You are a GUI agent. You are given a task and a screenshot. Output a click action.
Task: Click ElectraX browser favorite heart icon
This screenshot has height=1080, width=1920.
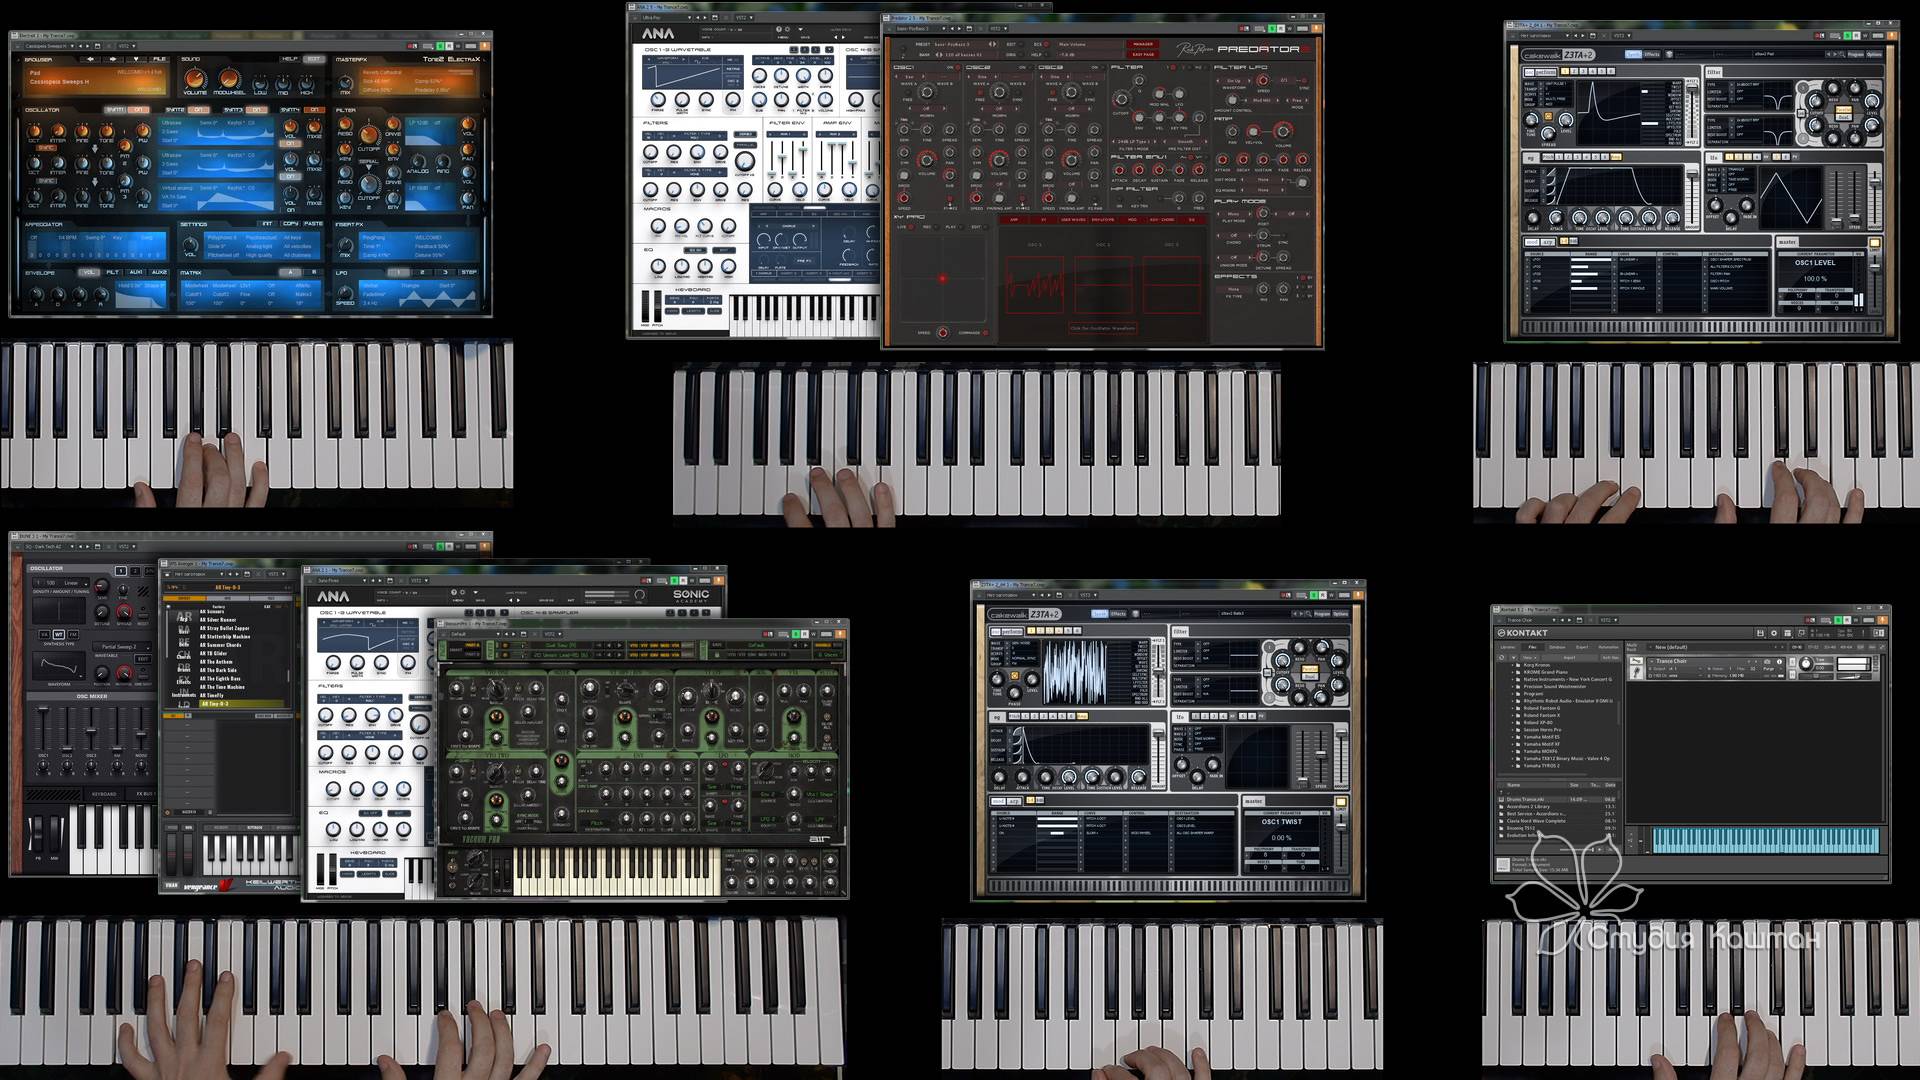click(x=136, y=59)
